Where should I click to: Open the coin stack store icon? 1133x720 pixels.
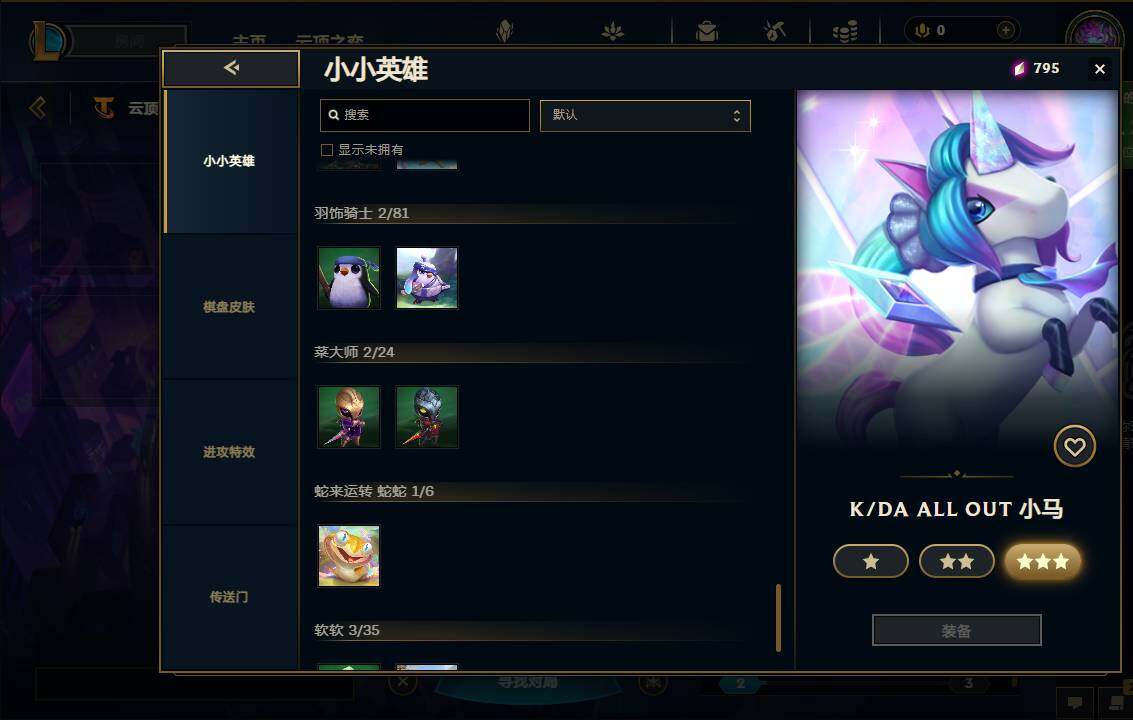coord(845,31)
